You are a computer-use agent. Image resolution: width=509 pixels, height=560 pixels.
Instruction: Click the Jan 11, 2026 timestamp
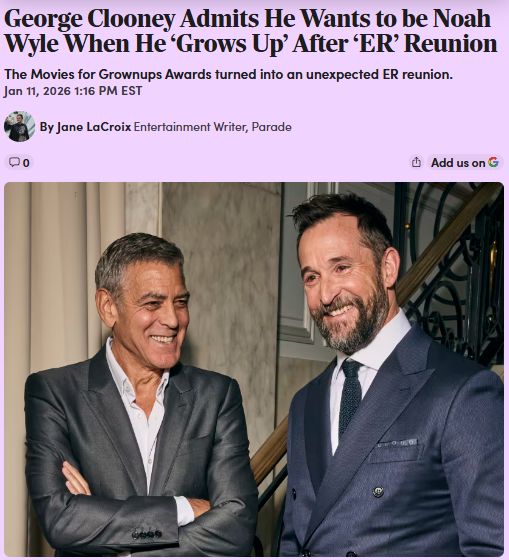pos(73,91)
